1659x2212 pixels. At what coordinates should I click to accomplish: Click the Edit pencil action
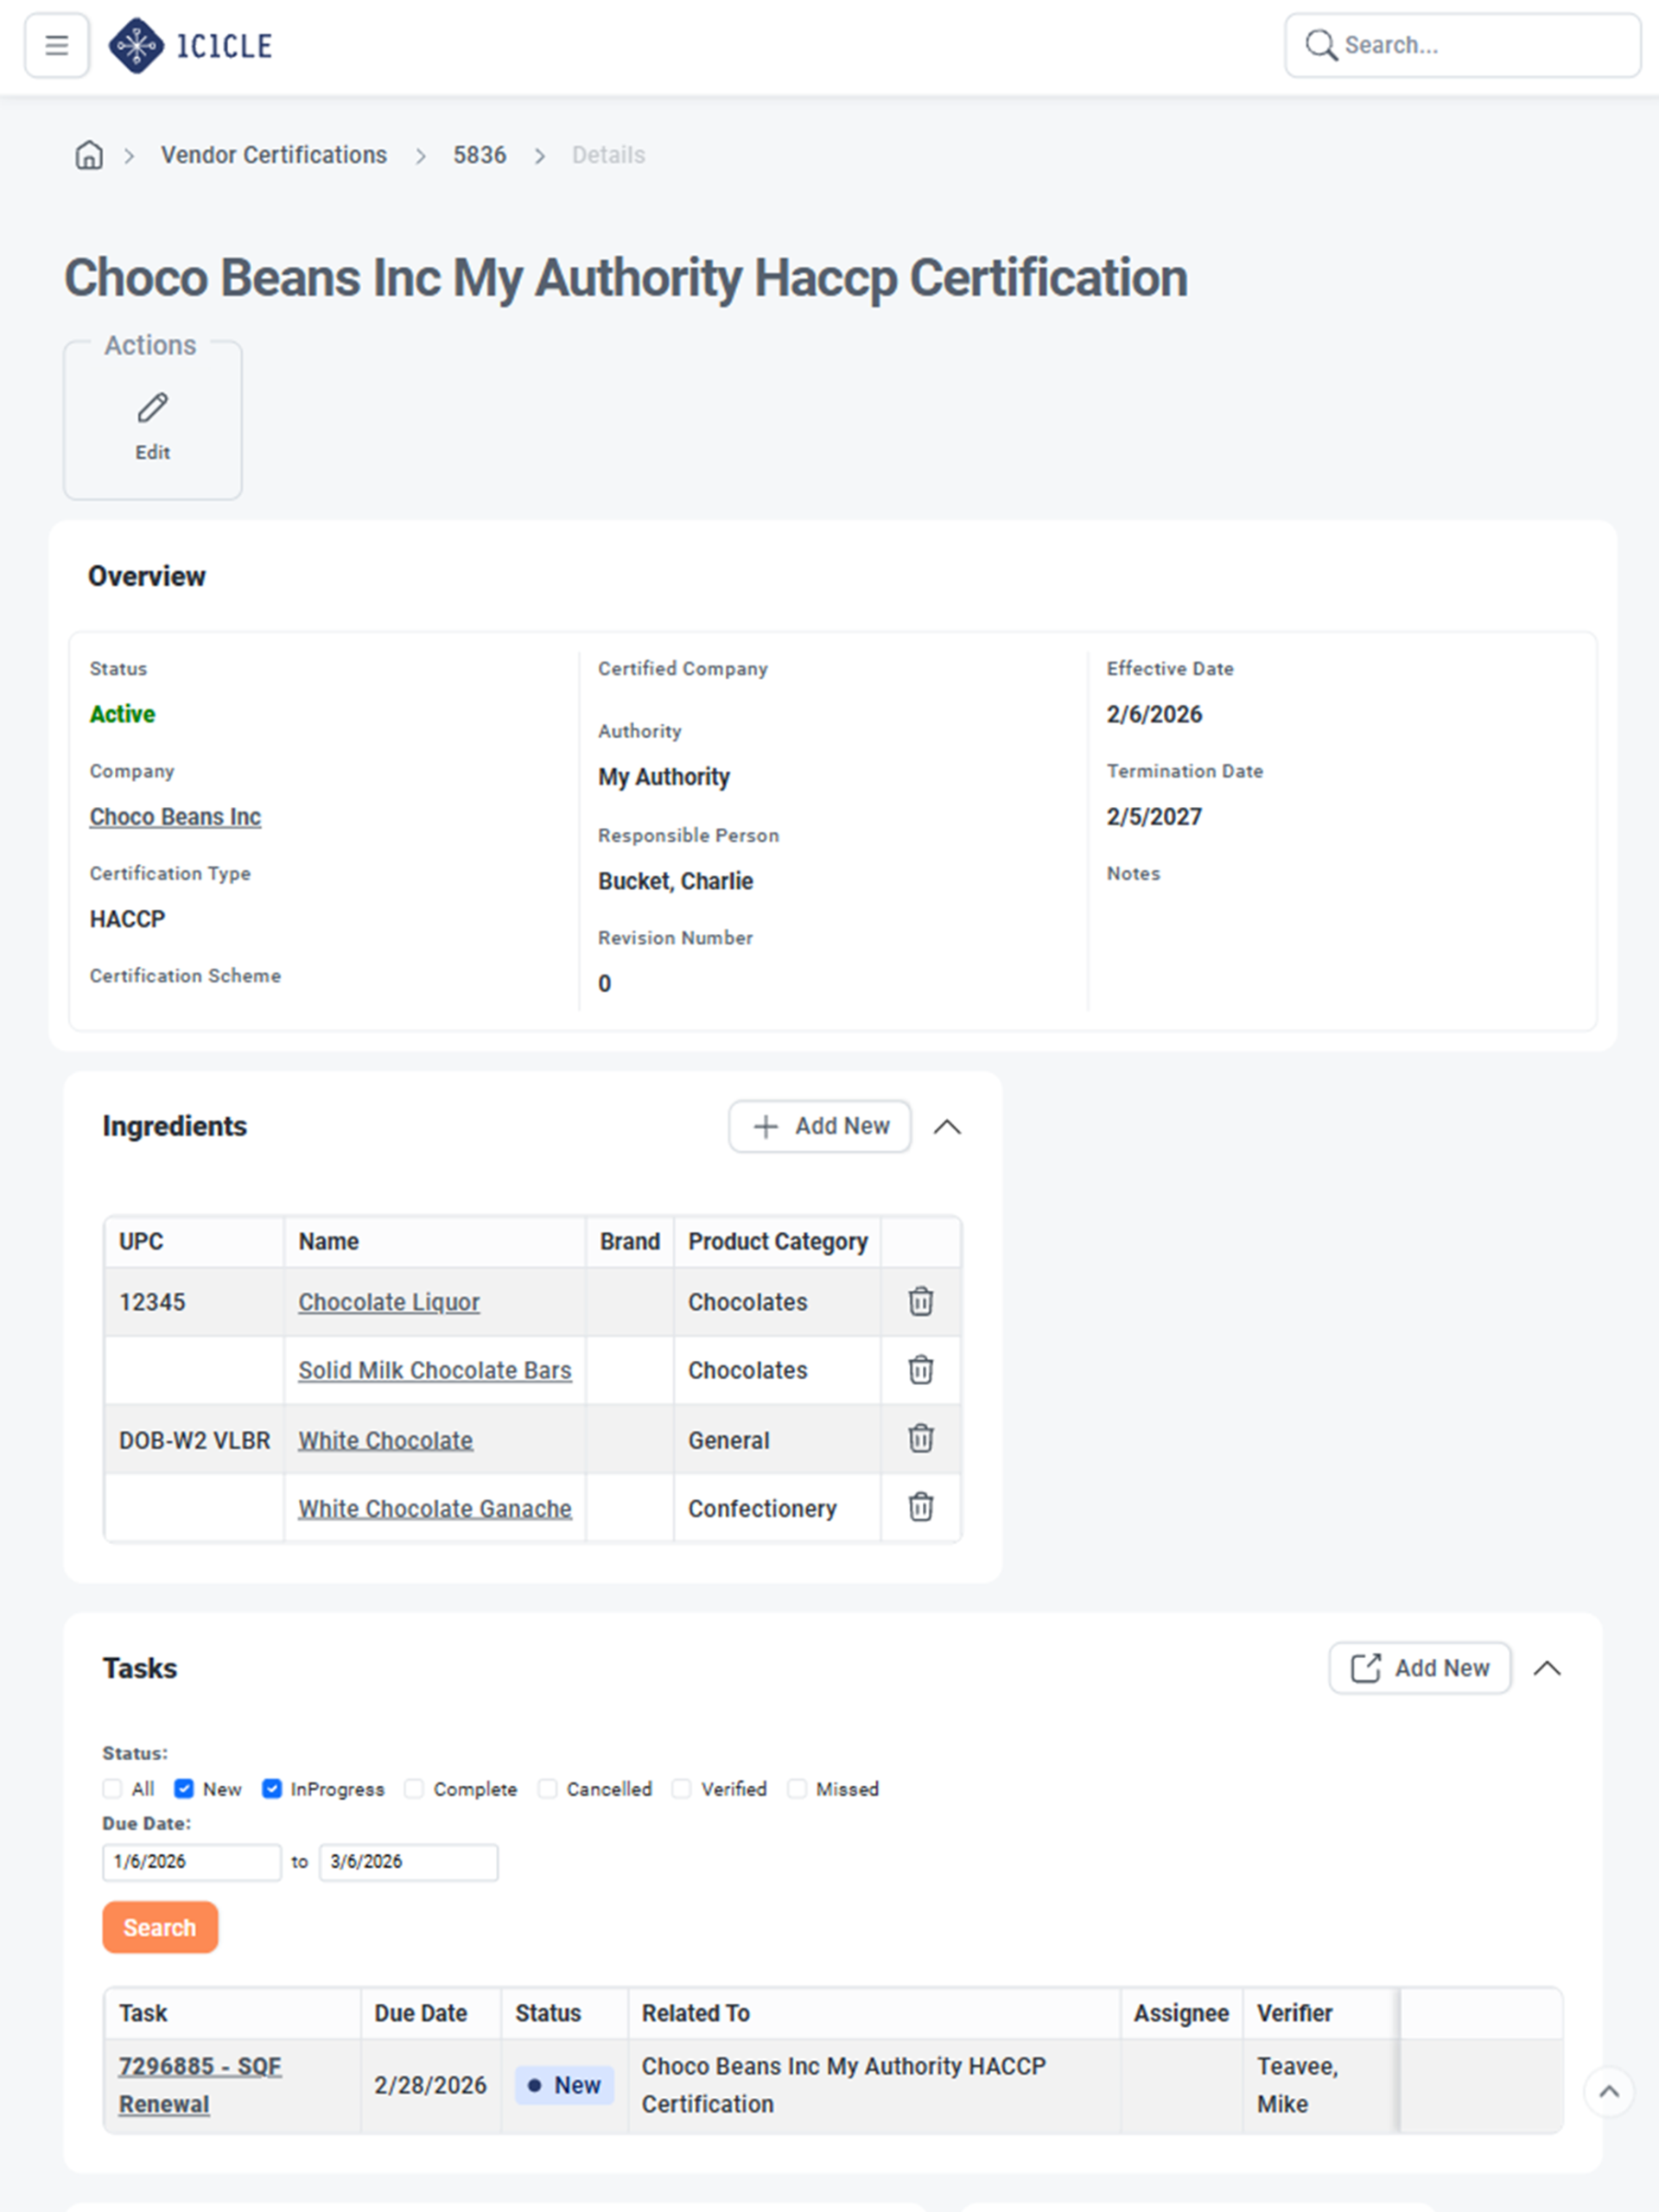pos(153,426)
